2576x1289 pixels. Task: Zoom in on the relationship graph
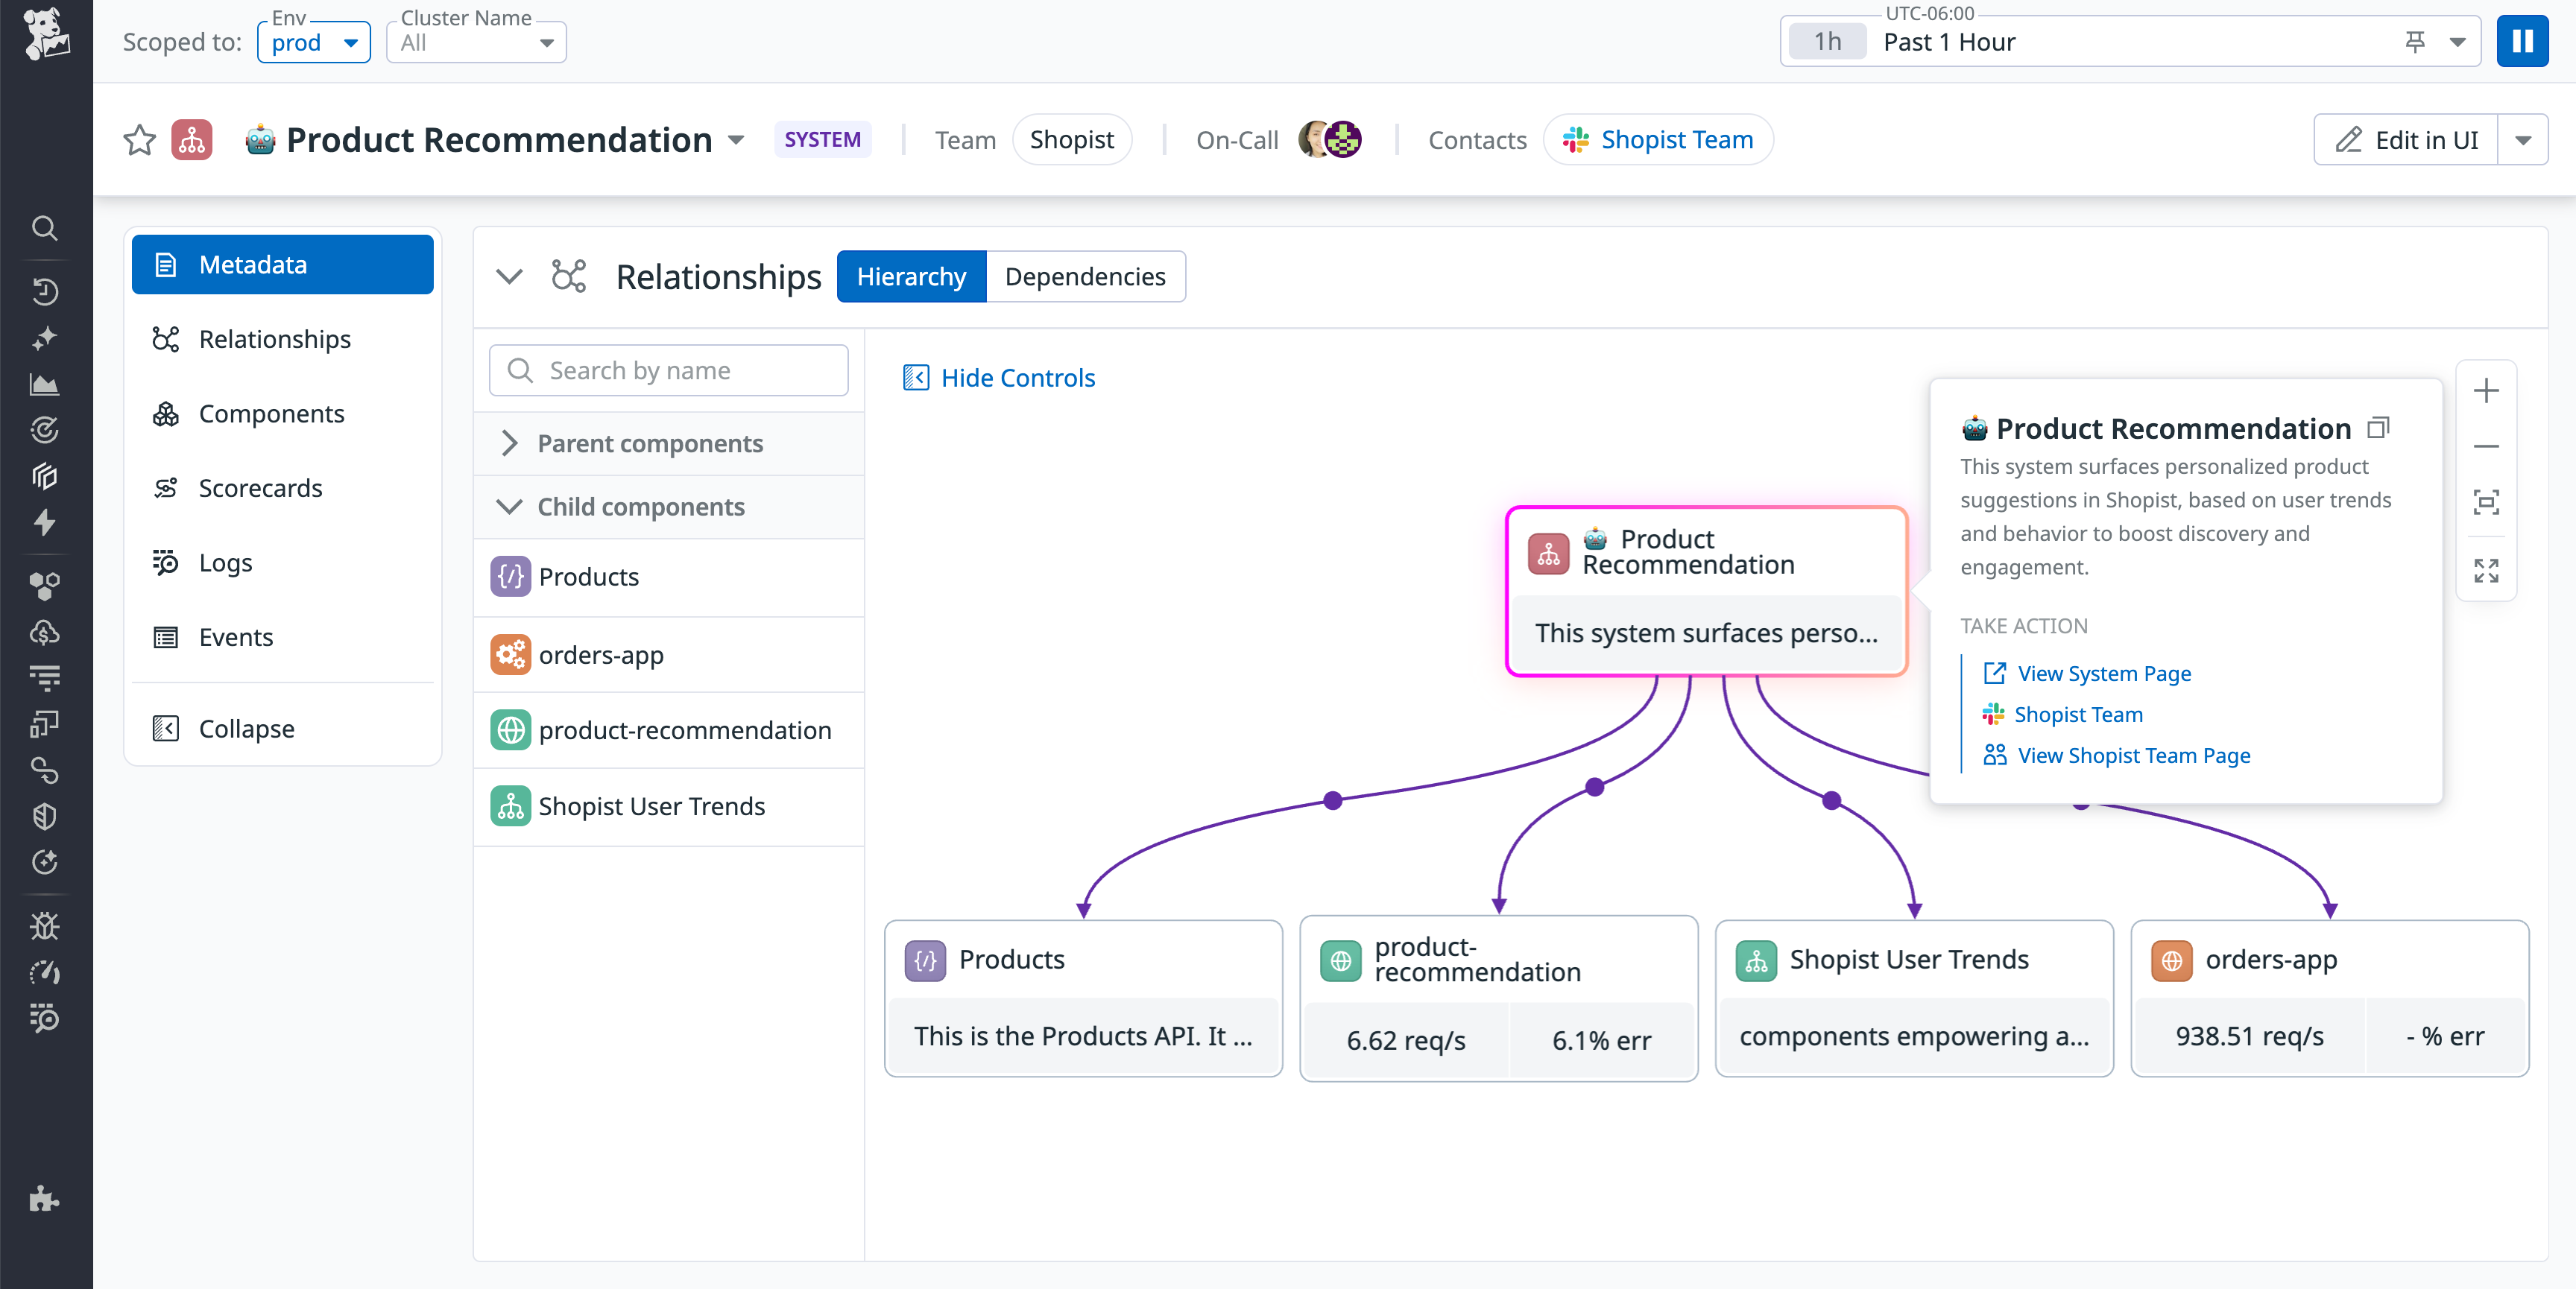click(2487, 390)
